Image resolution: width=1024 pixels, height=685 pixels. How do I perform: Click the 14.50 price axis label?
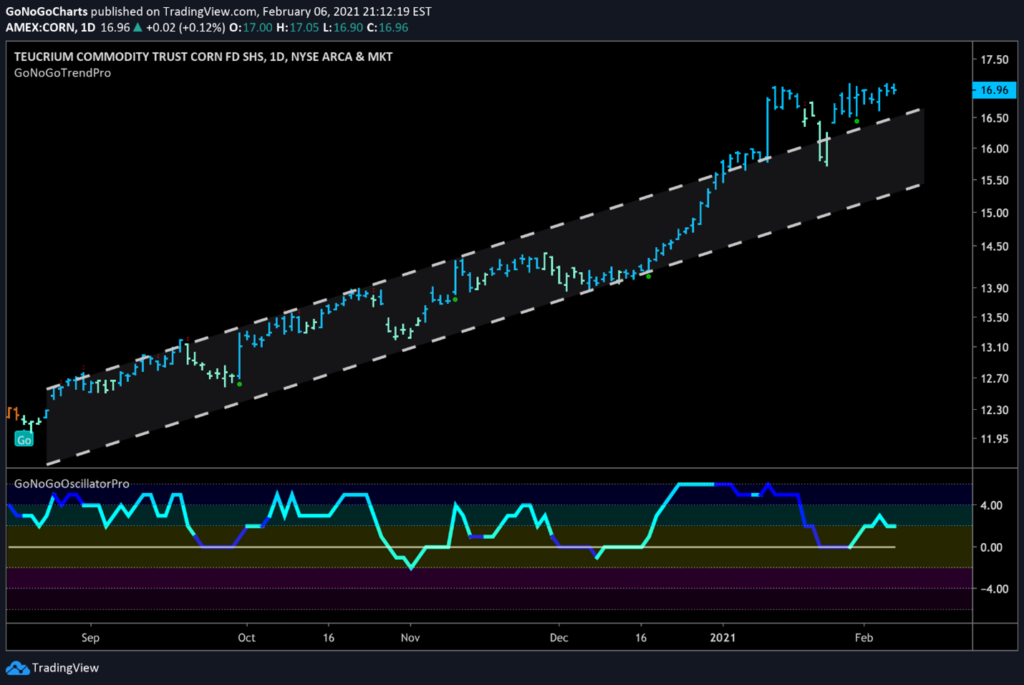[x=994, y=247]
